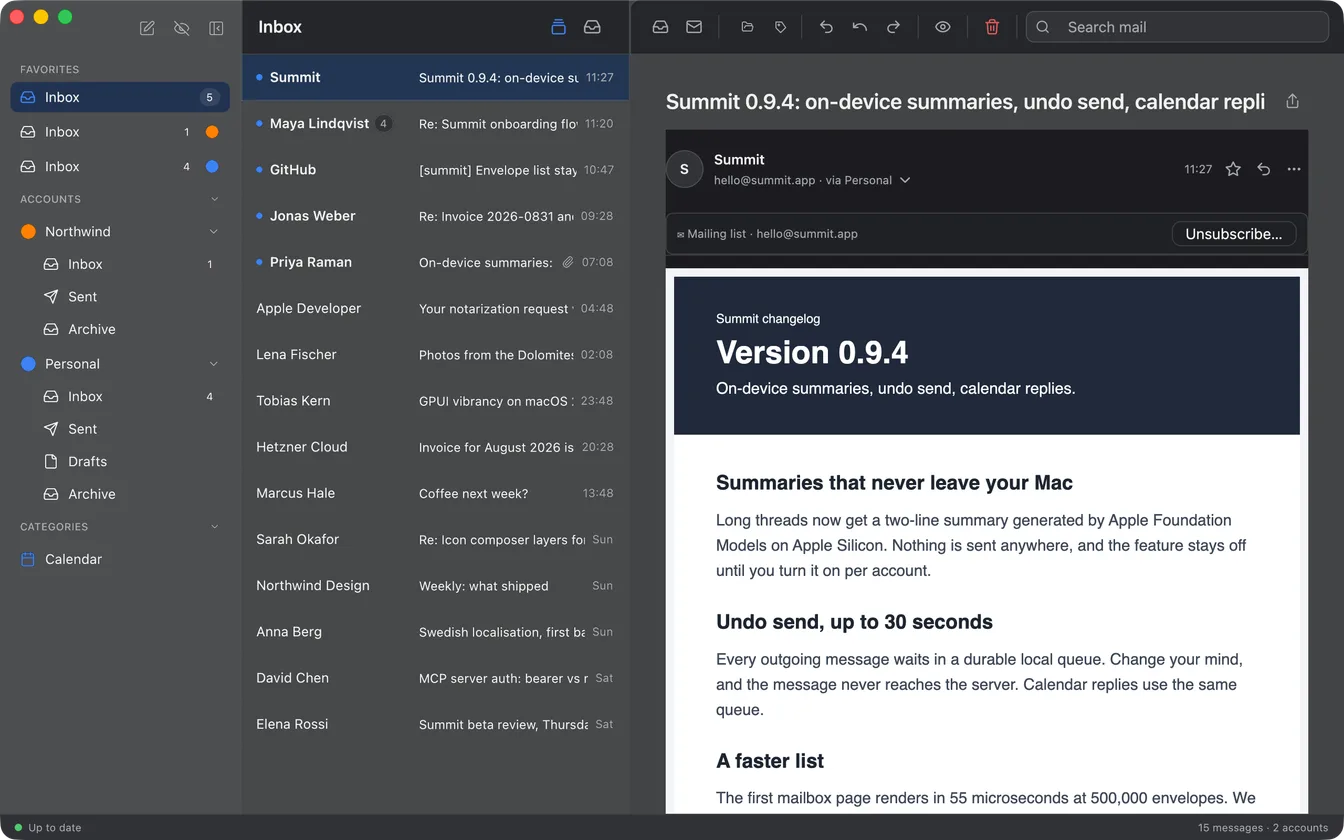Open Sent under the Northwind account
1344x840 pixels.
(120, 297)
